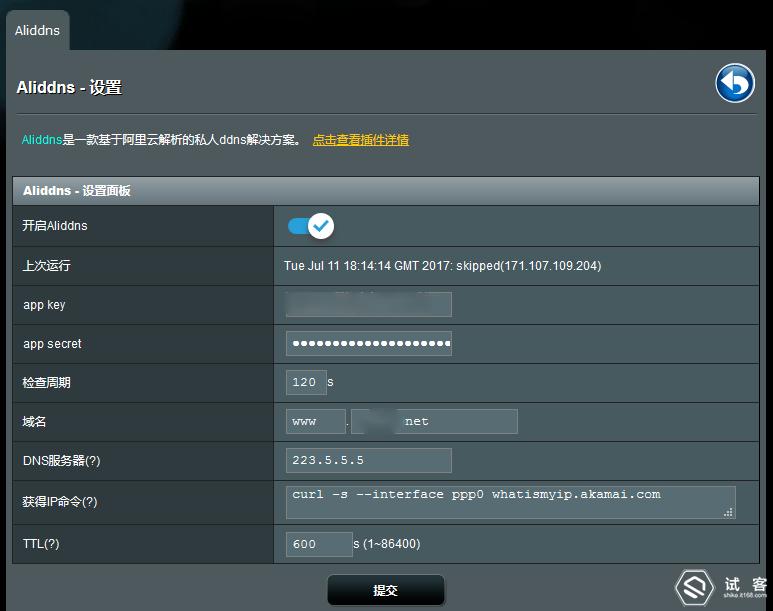Click the app secret label
The width and height of the screenshot is (773, 611).
(52, 344)
